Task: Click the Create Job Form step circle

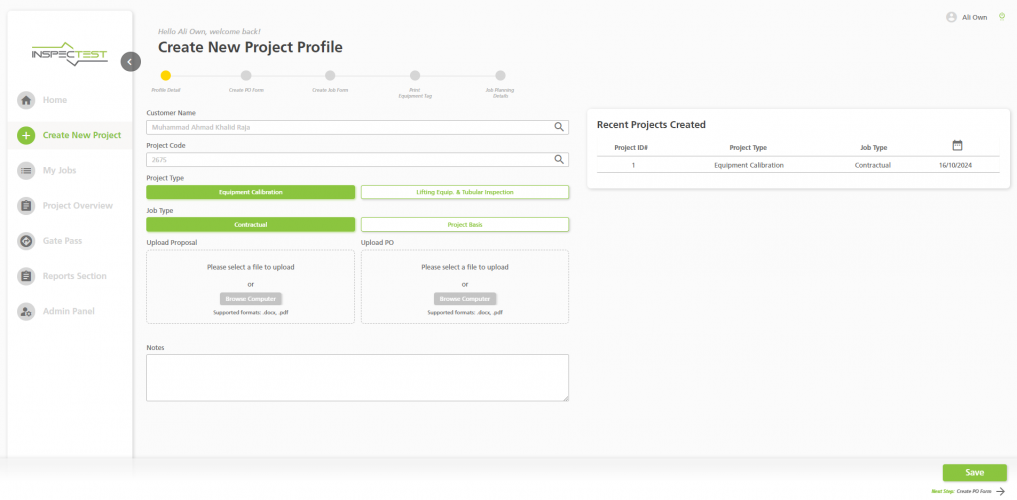Action: pyautogui.click(x=330, y=76)
